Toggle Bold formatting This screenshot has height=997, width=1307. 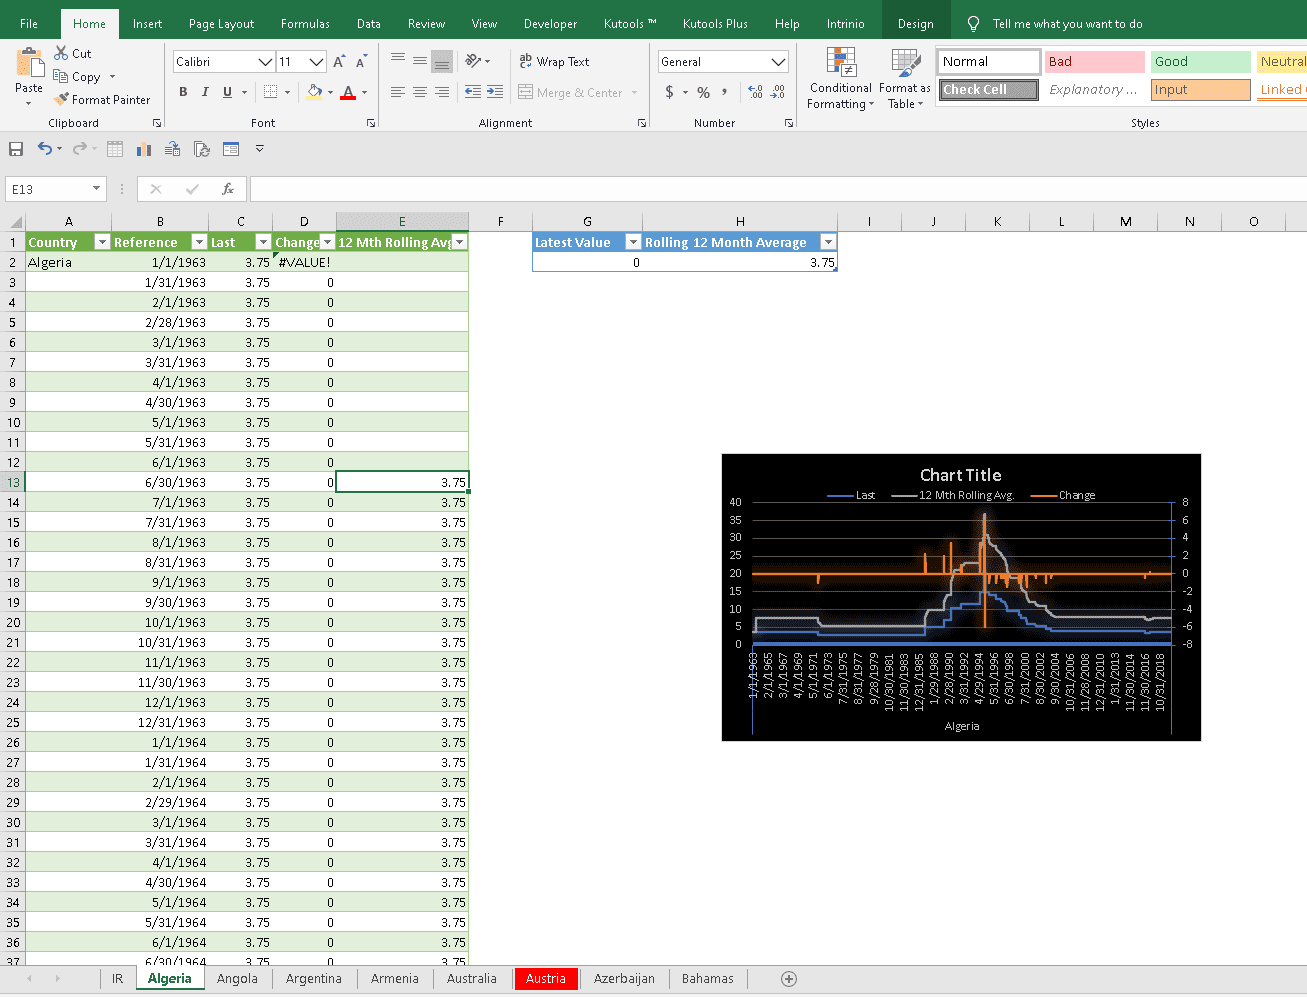(x=183, y=92)
